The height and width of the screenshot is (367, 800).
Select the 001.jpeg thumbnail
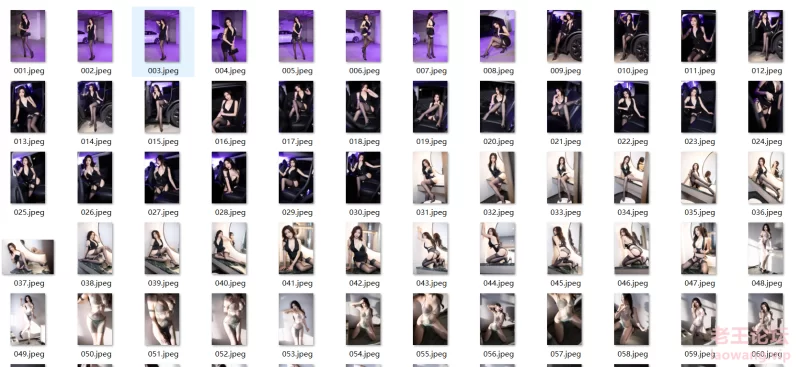point(28,36)
